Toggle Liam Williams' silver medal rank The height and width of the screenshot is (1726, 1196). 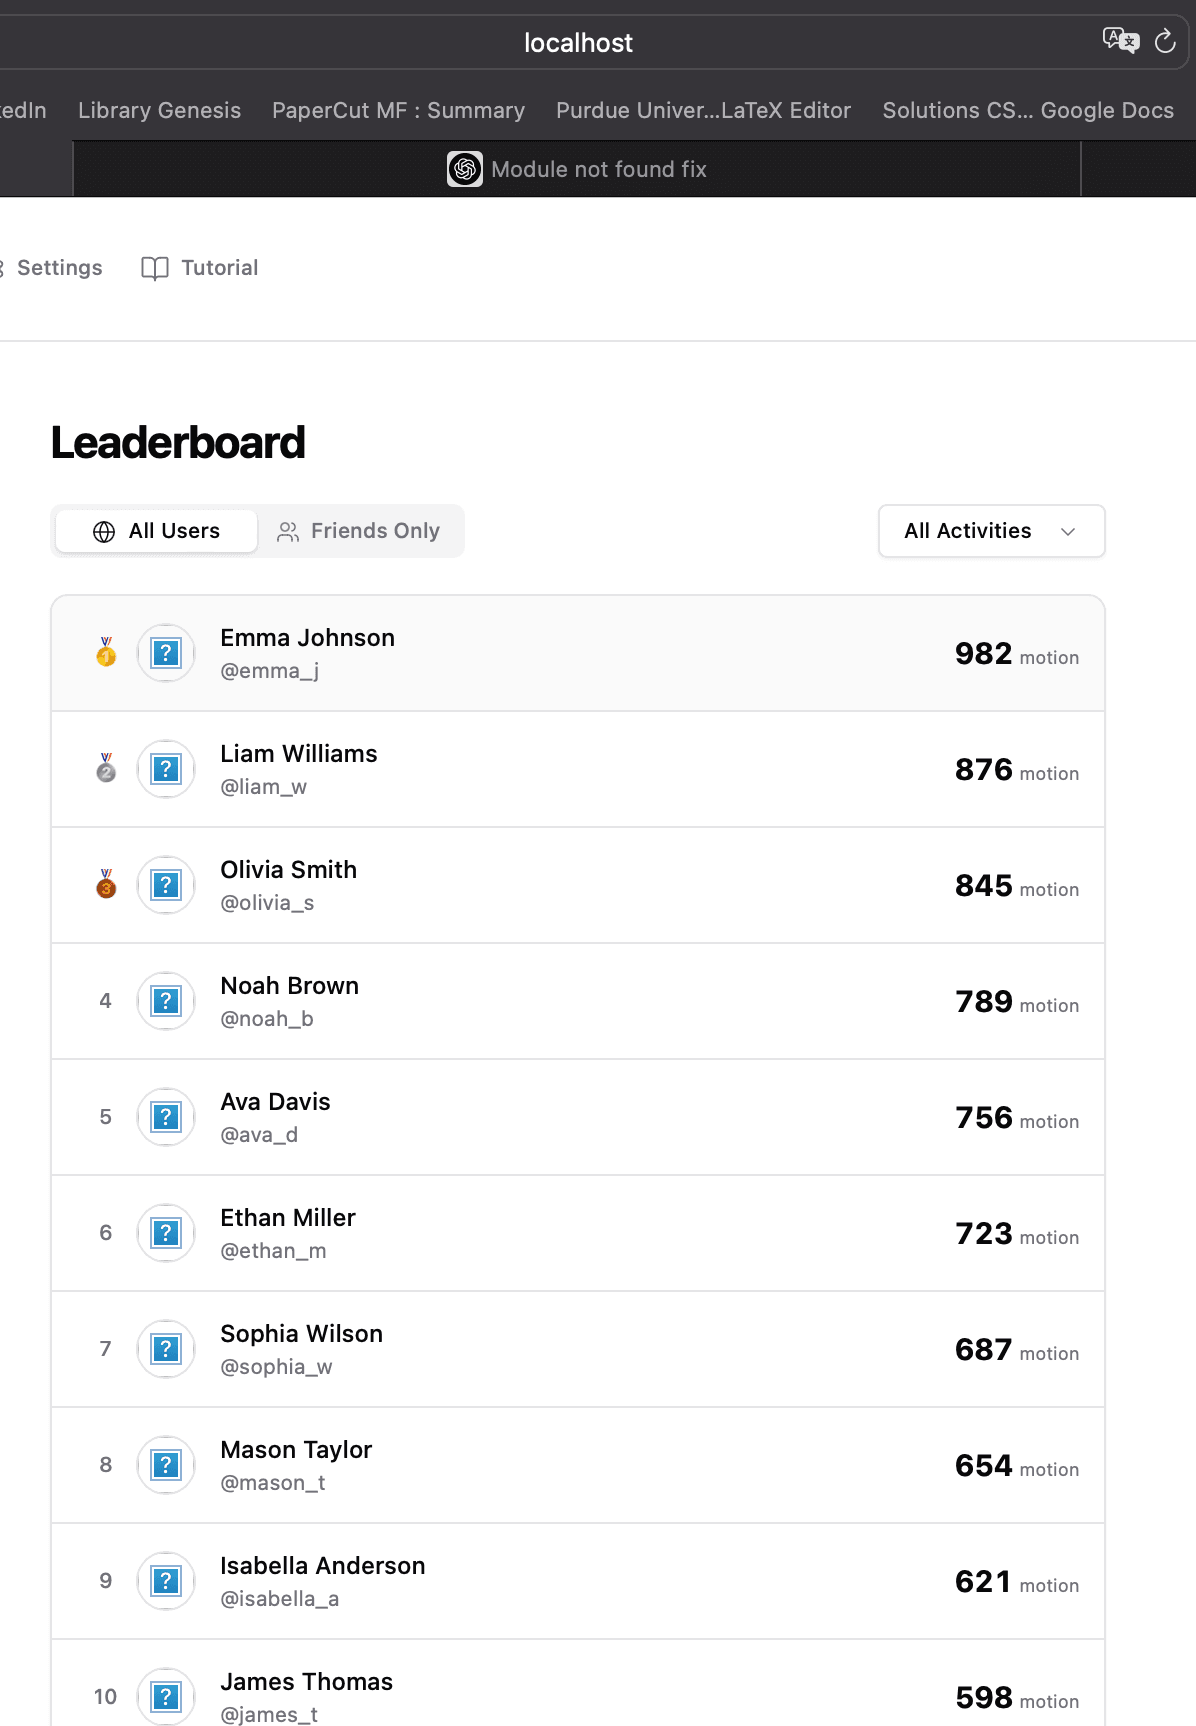click(104, 769)
